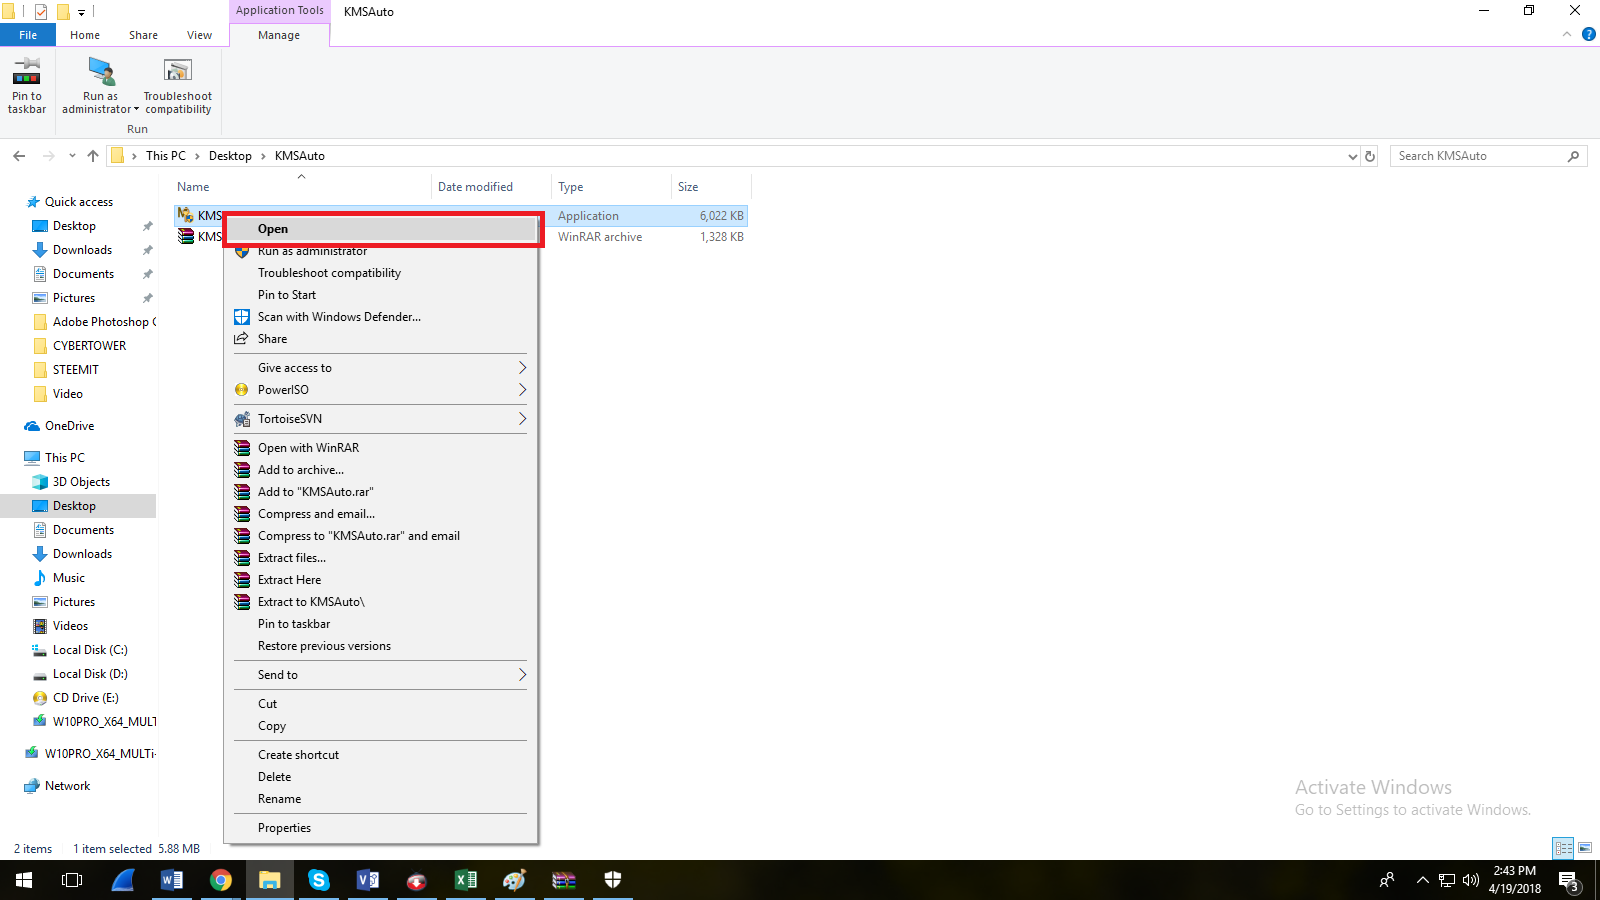This screenshot has height=900, width=1600.
Task: Choose Copy in the context menu
Action: (x=381, y=726)
